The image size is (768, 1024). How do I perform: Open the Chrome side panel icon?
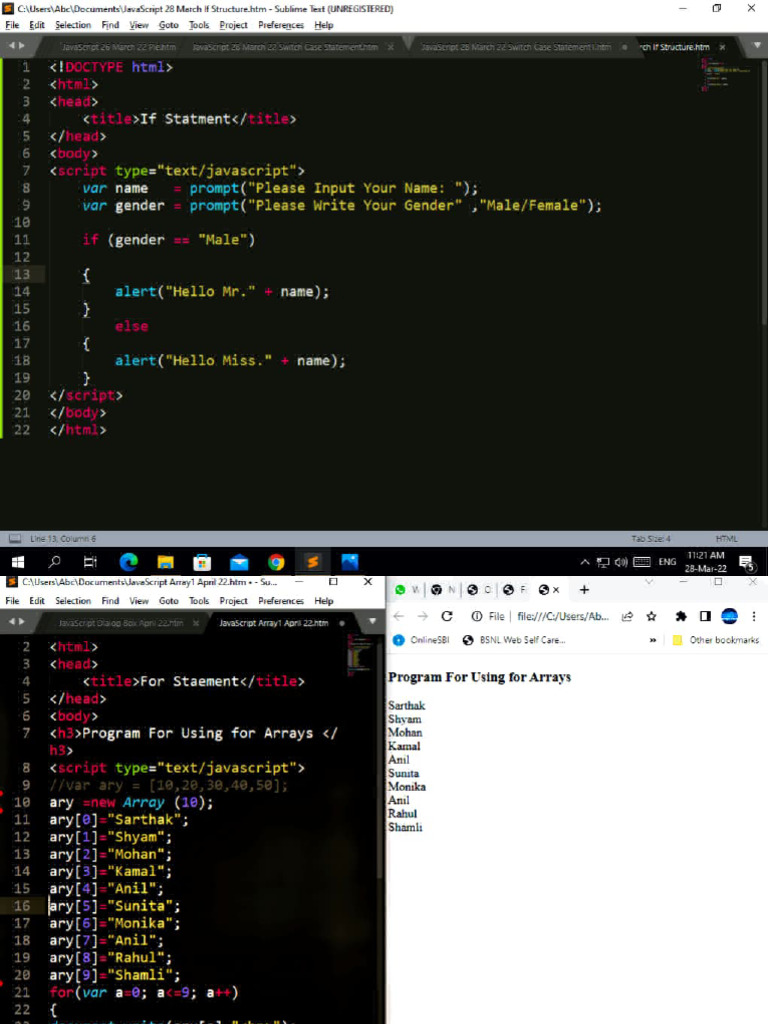coord(705,616)
